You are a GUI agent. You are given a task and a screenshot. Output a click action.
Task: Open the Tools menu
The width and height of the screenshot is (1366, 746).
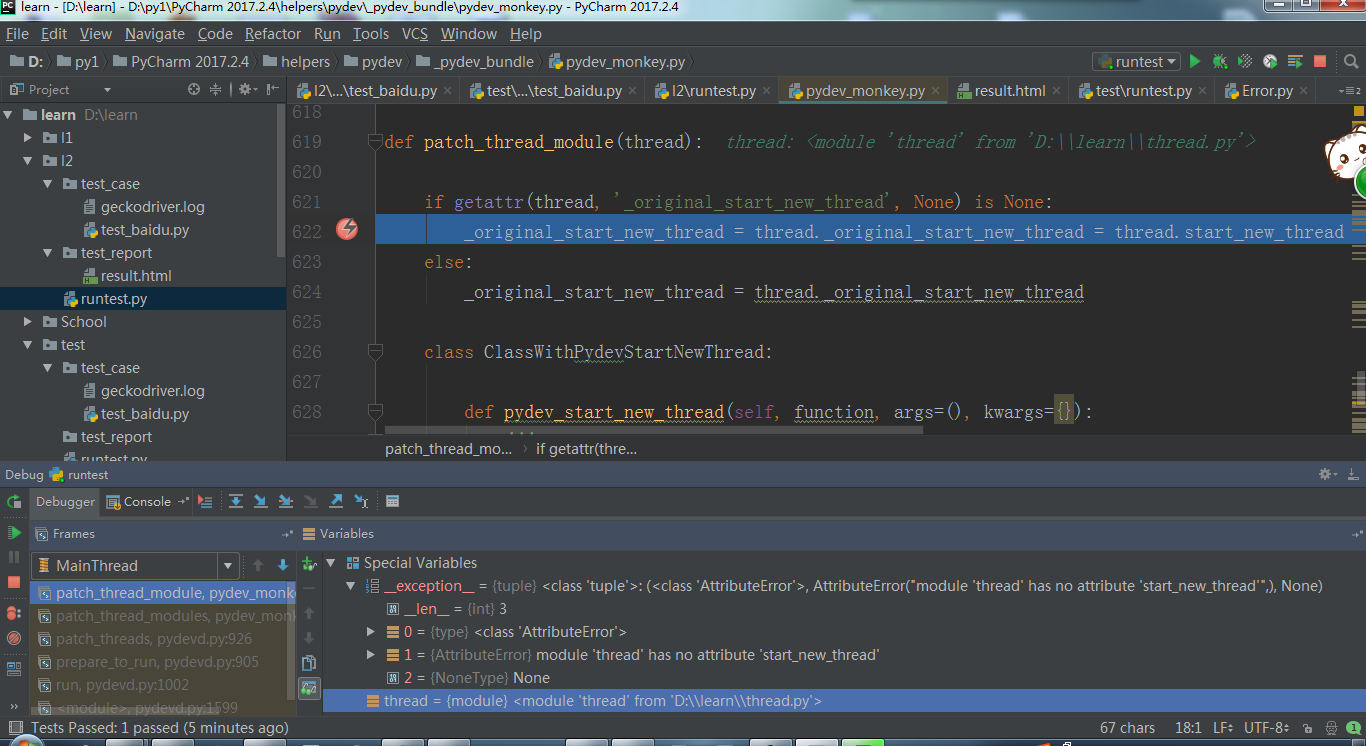[370, 34]
